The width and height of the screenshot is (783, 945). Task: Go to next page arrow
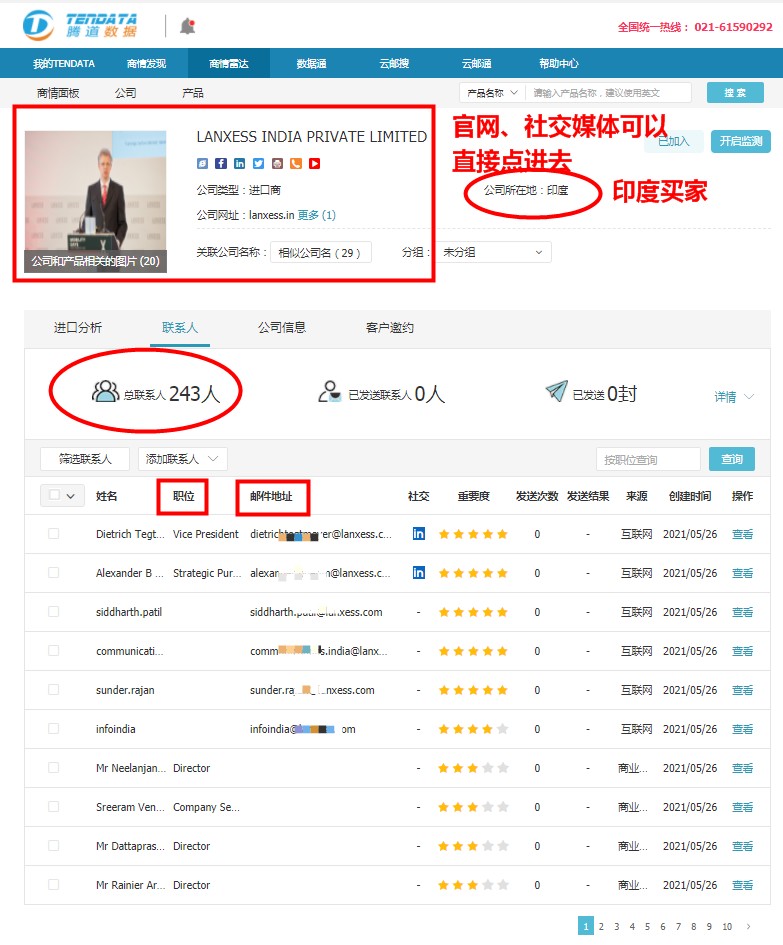point(749,926)
